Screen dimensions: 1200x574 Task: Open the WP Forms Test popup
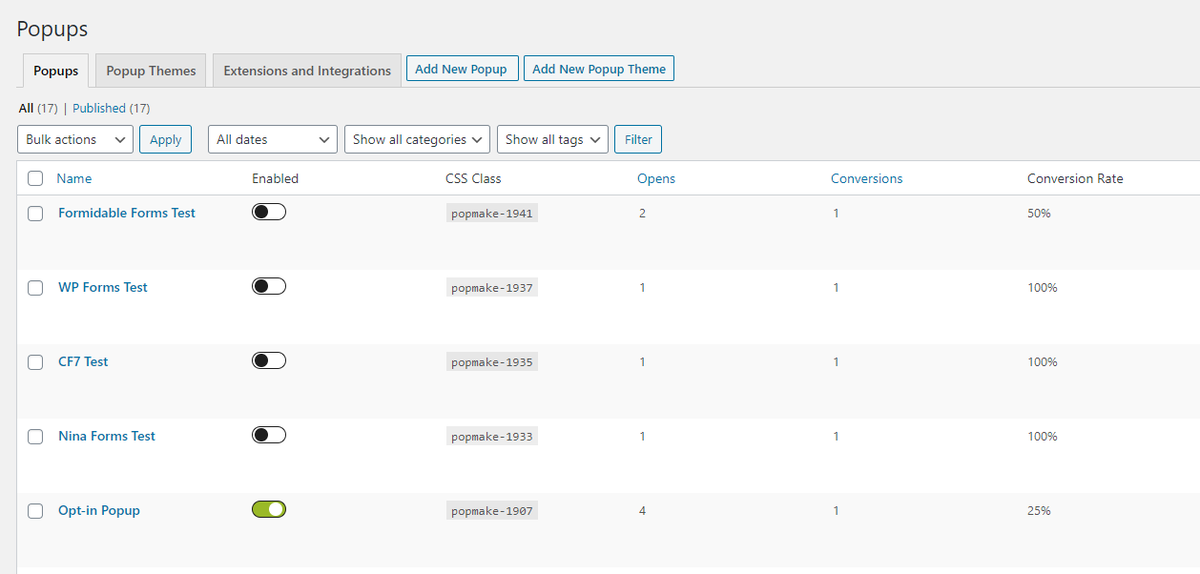[103, 288]
